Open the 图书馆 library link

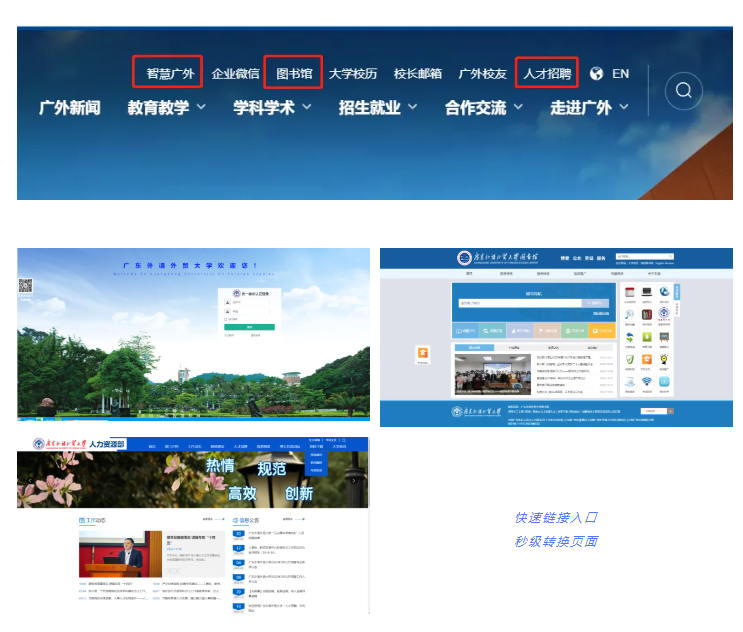[293, 73]
